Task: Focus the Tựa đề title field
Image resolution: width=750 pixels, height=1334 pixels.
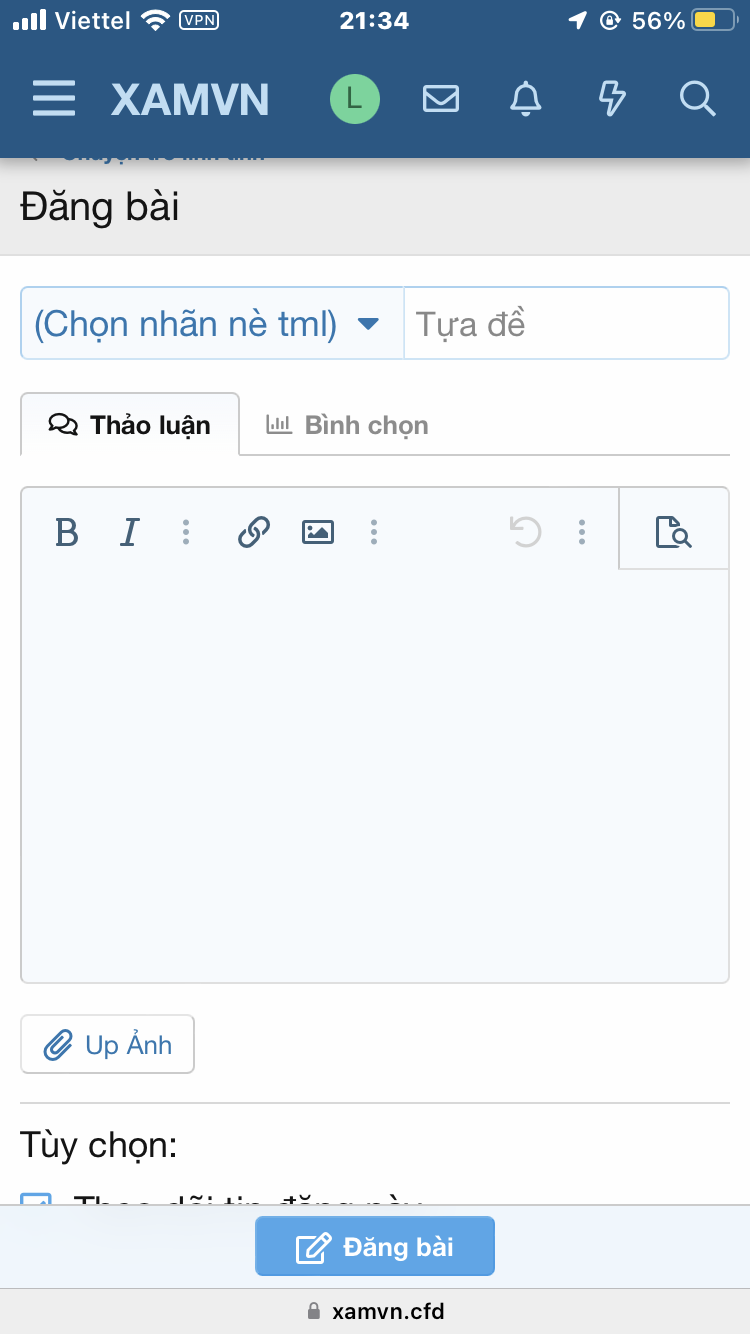Action: (x=566, y=324)
